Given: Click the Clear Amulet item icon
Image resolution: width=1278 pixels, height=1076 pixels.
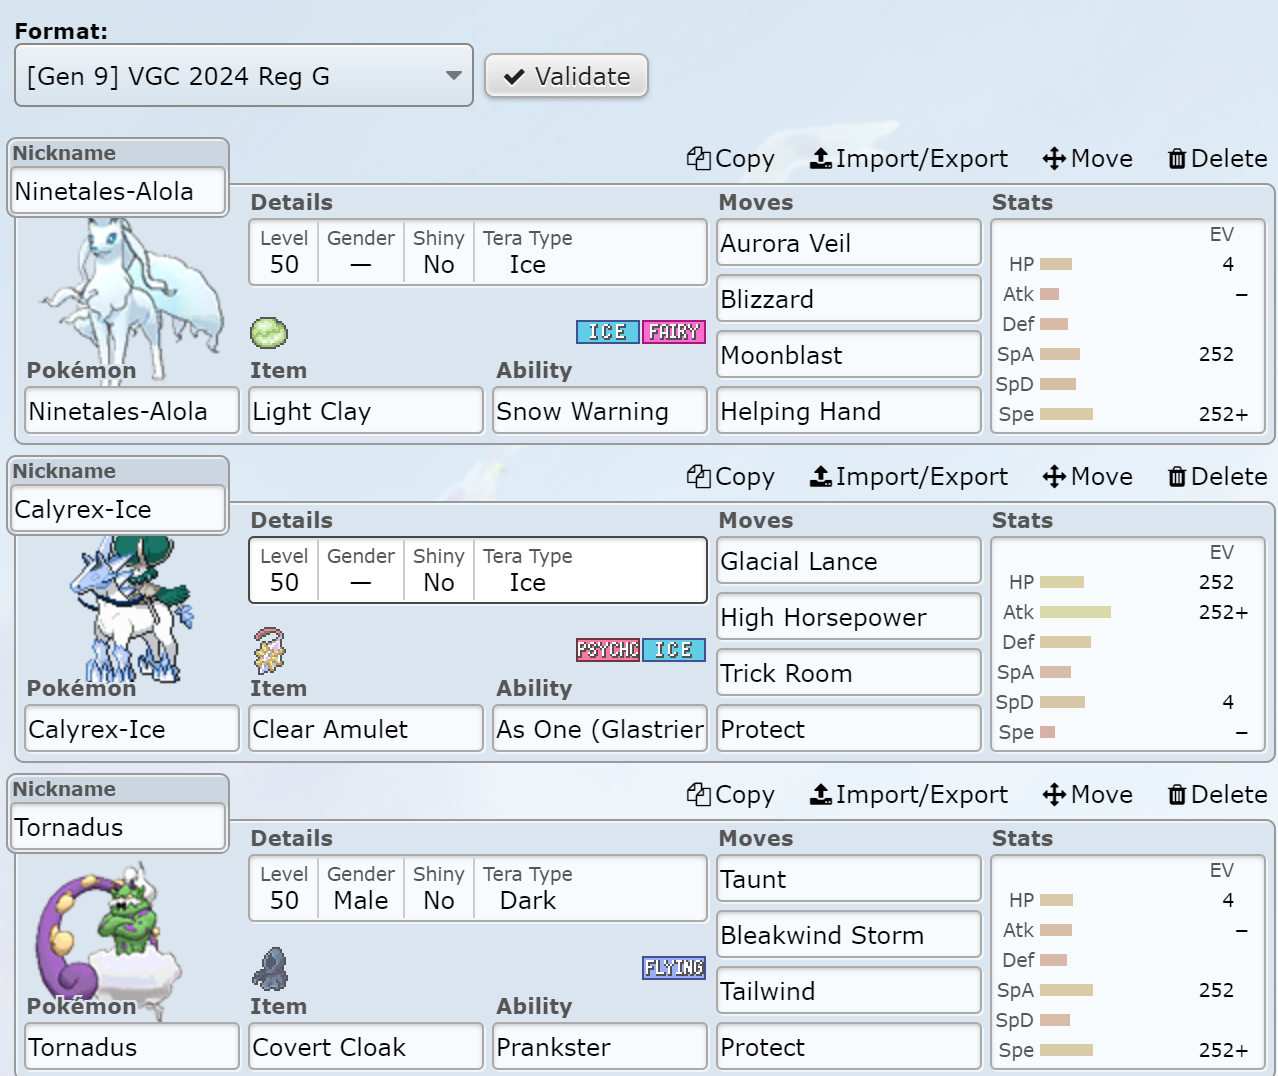Looking at the screenshot, I should pyautogui.click(x=269, y=650).
